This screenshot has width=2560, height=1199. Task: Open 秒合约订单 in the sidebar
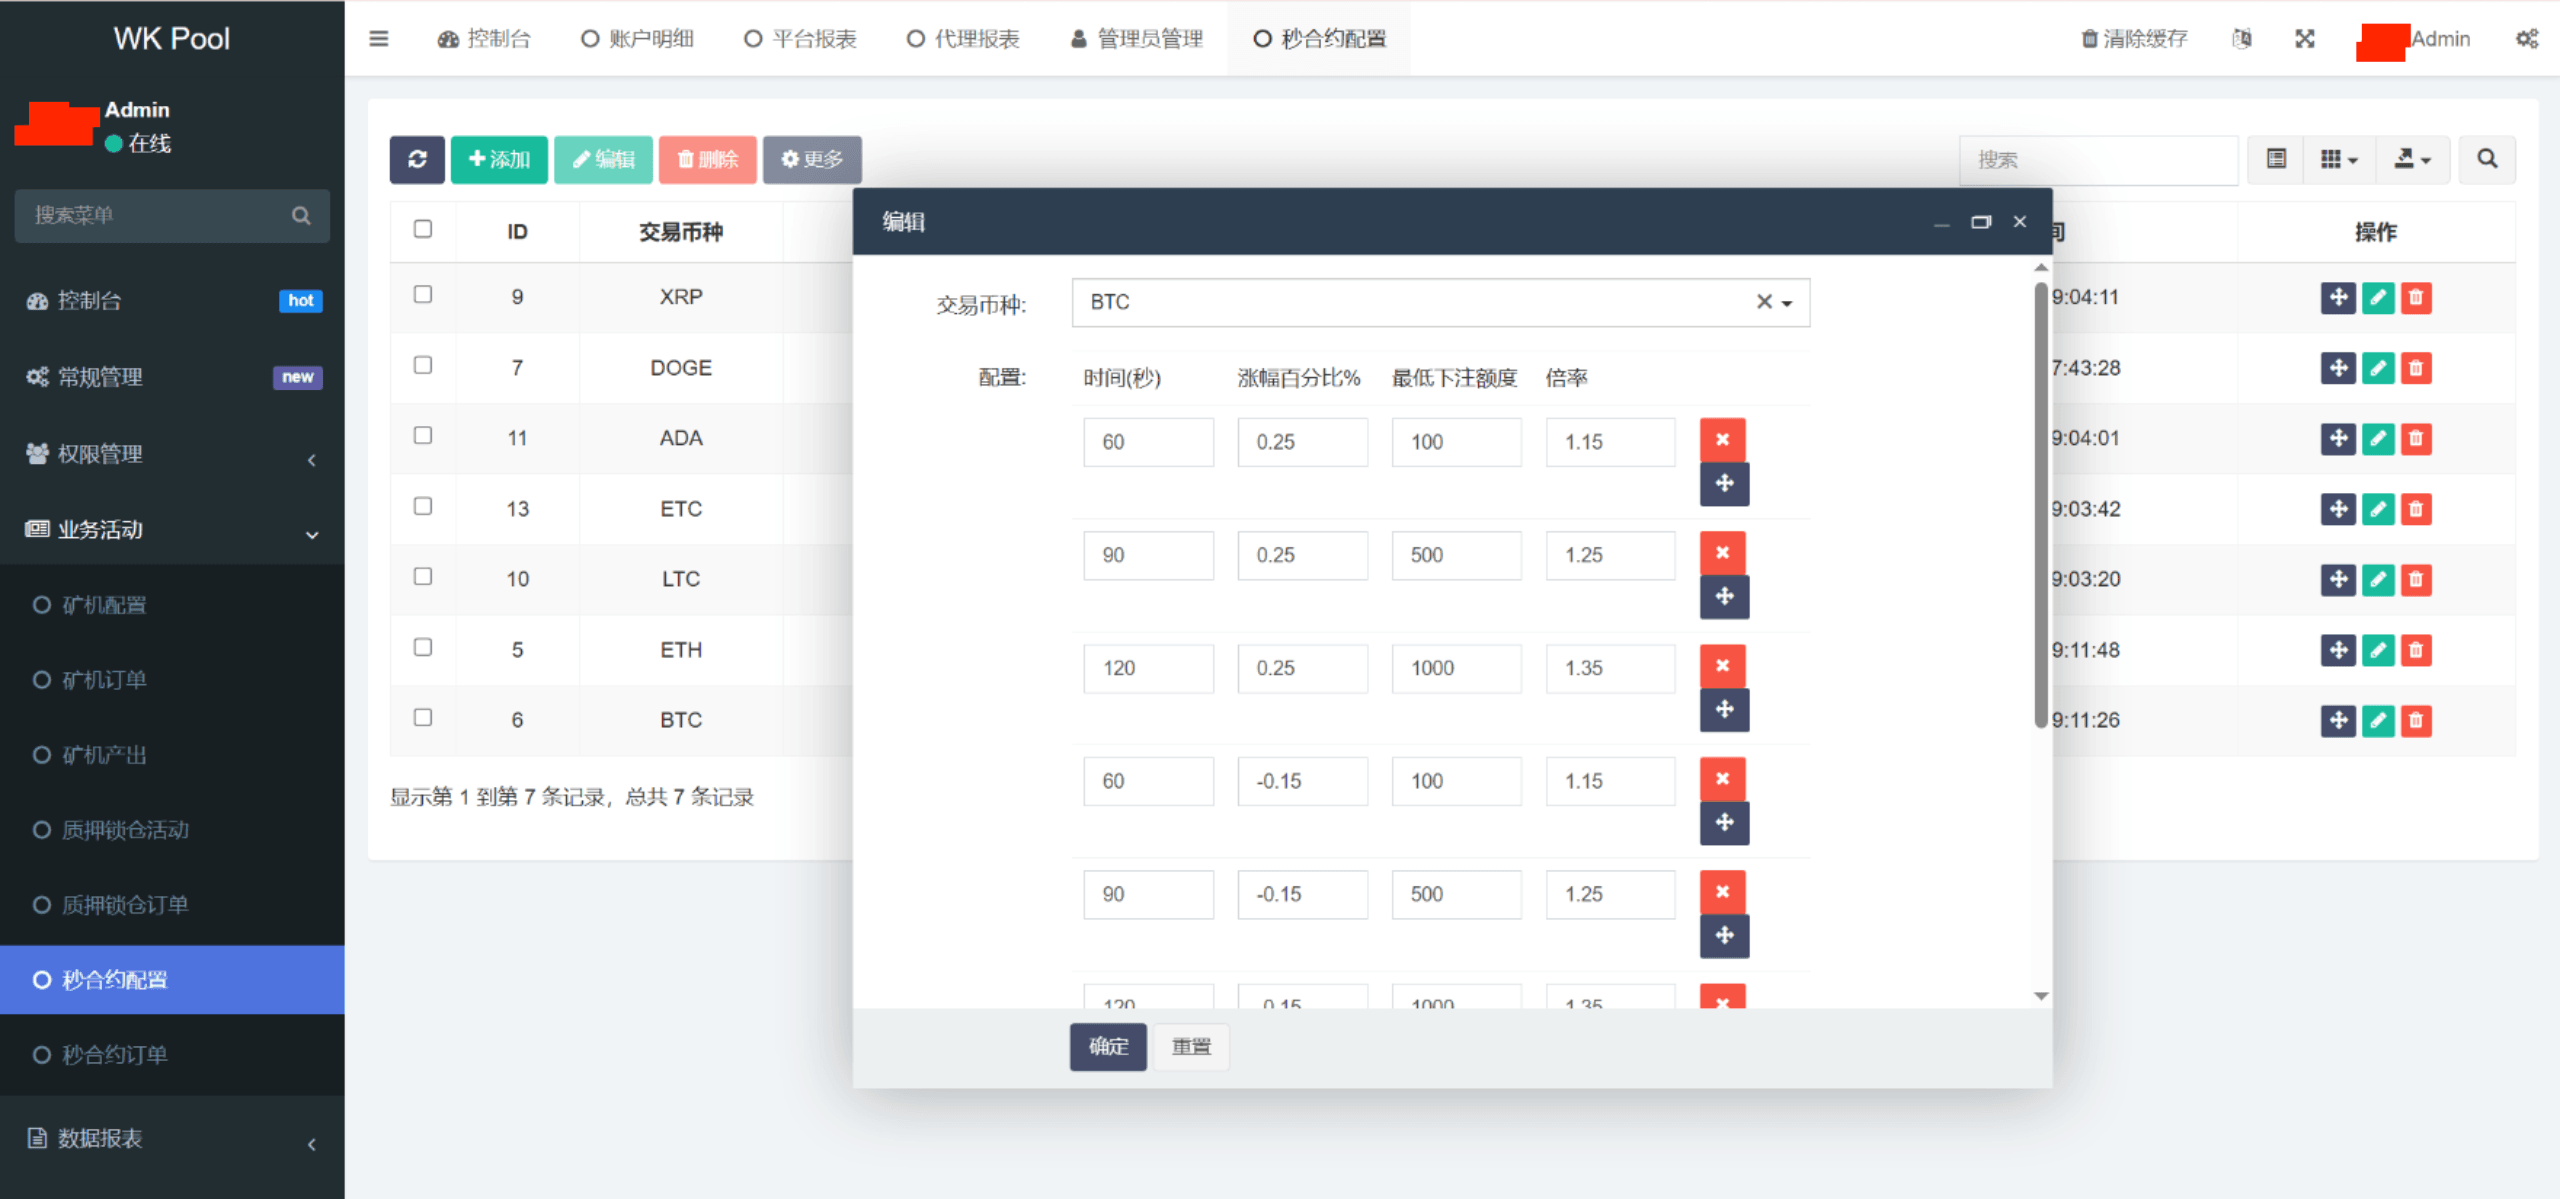pos(115,1055)
